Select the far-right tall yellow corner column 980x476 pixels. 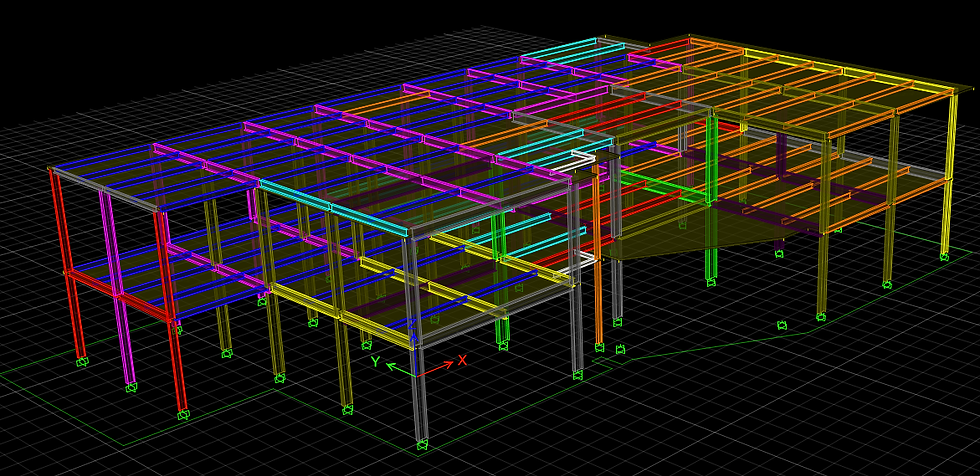pyautogui.click(x=949, y=174)
